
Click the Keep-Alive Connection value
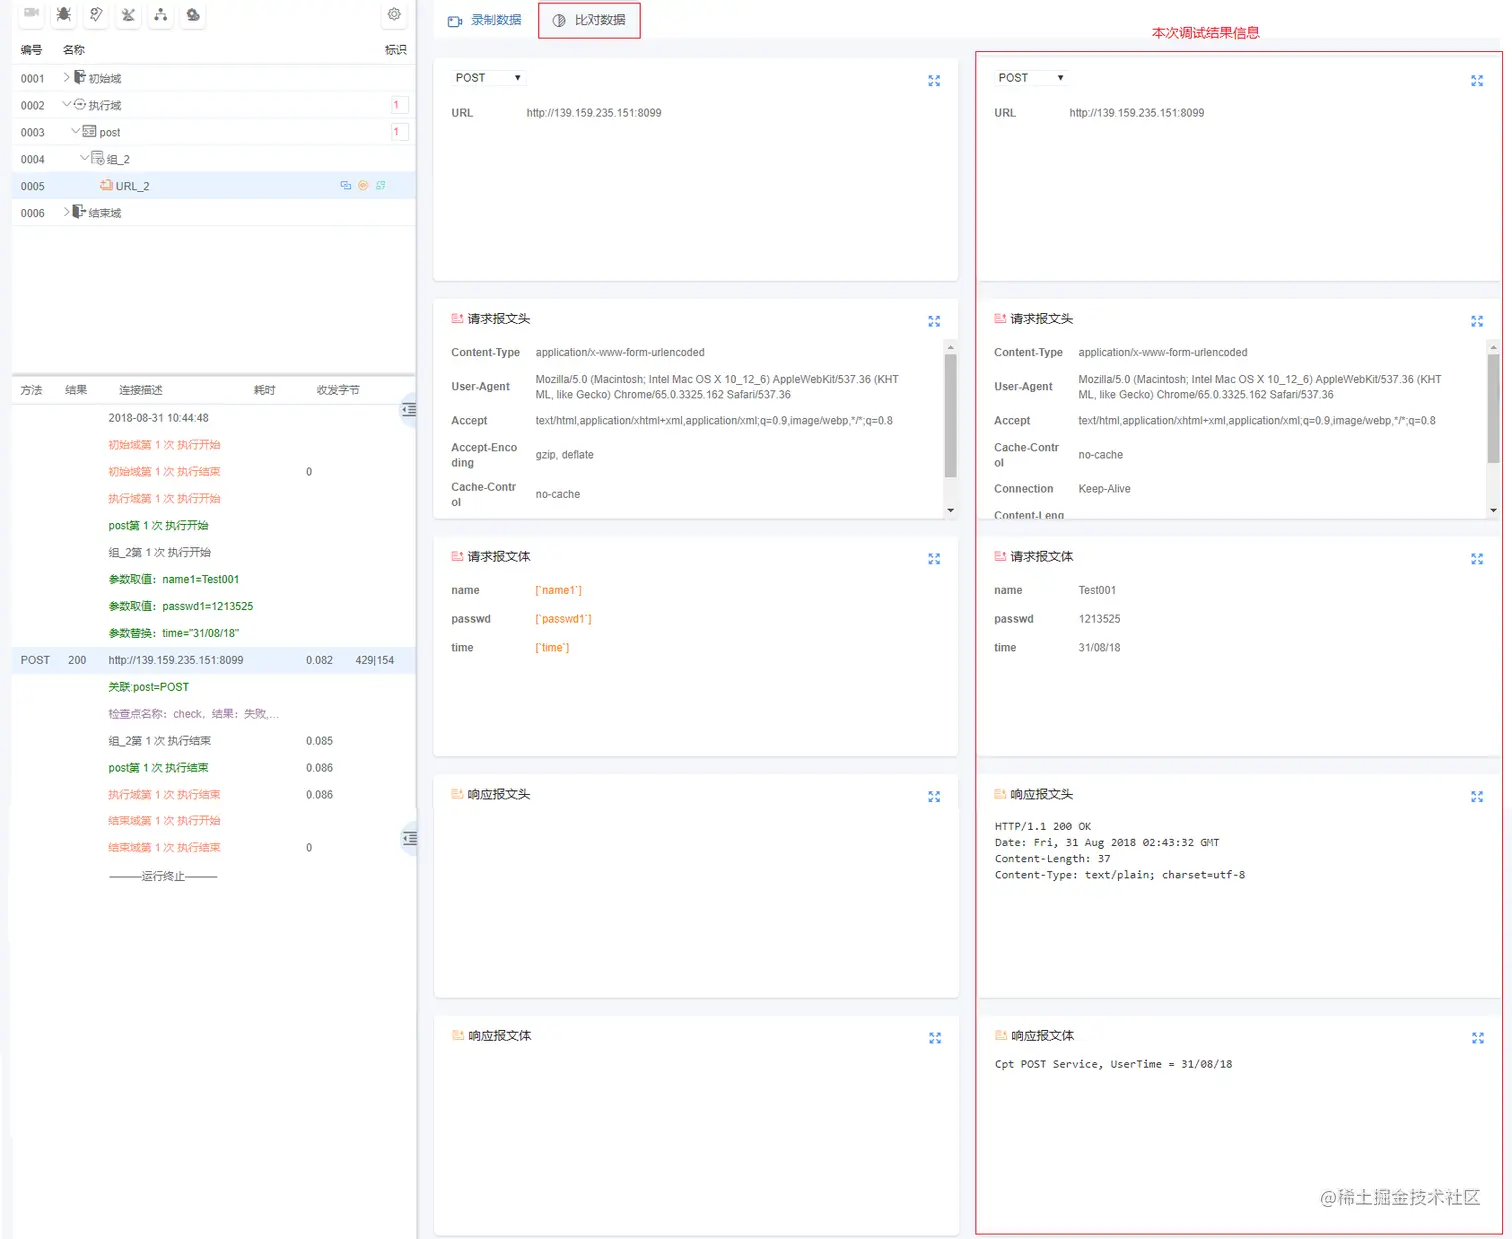tap(1104, 489)
